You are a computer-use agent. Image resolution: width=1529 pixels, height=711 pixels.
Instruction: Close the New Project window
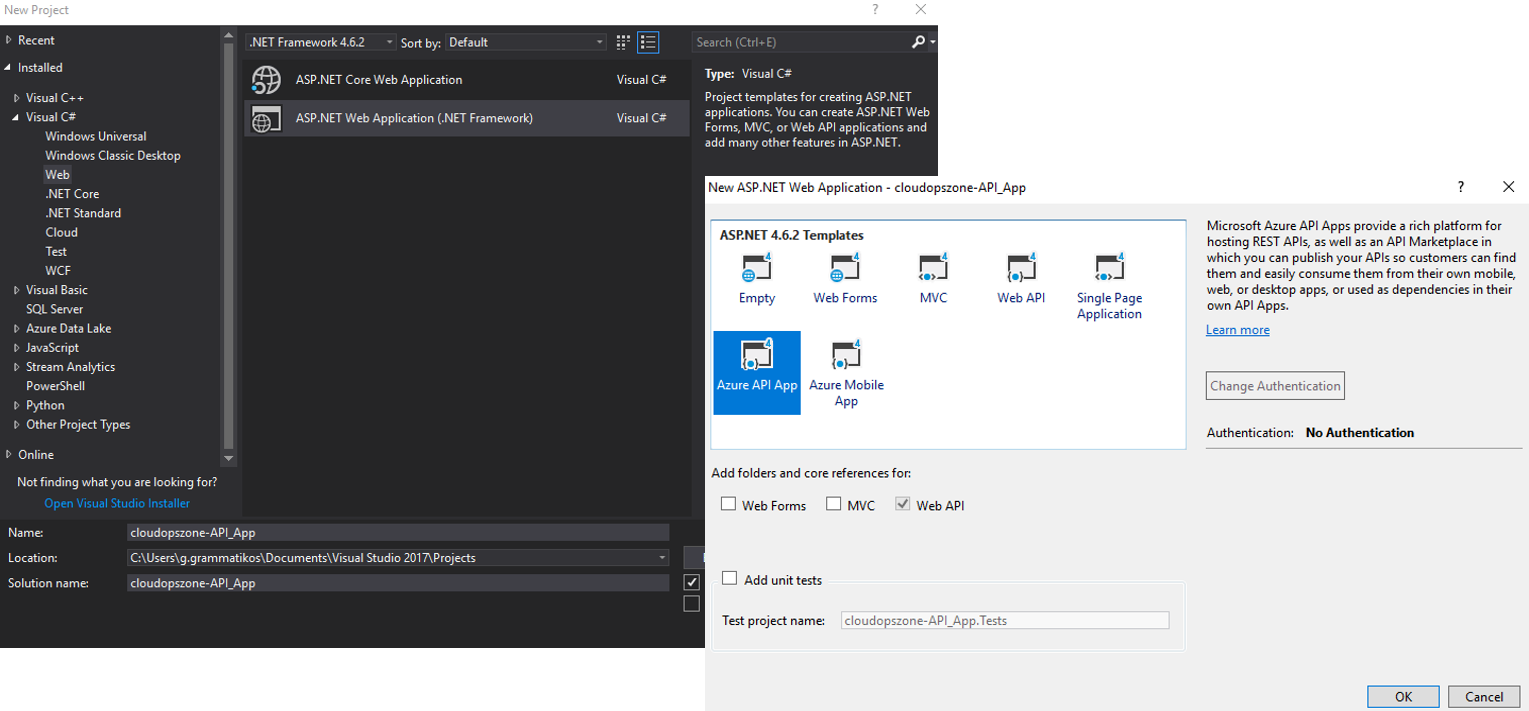pyautogui.click(x=921, y=9)
